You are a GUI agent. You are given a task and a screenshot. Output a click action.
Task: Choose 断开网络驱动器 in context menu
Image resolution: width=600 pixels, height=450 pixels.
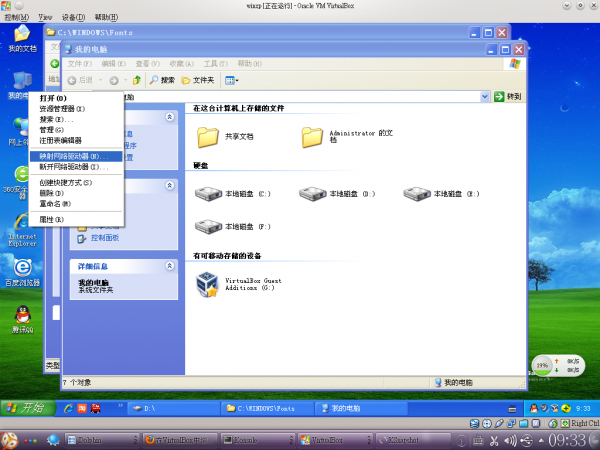click(x=76, y=167)
